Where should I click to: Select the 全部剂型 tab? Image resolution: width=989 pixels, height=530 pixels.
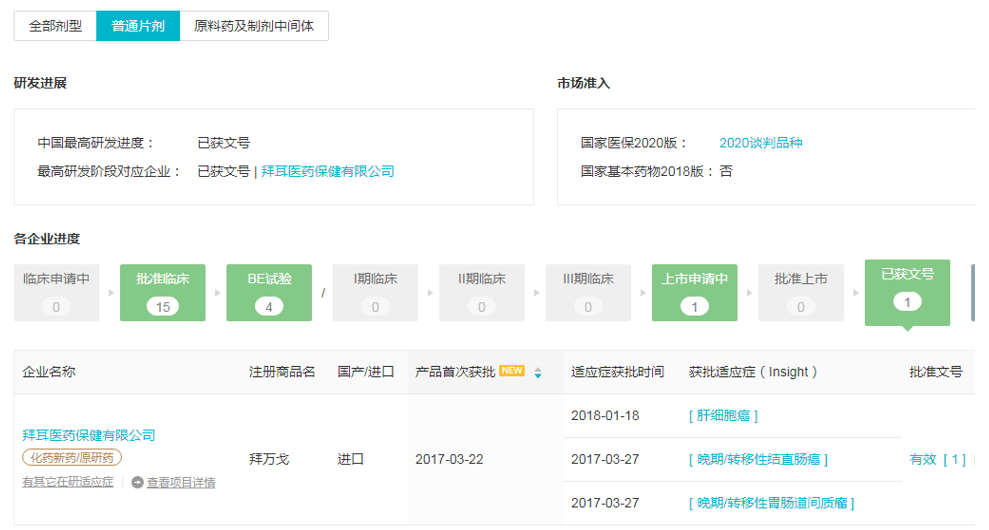(55, 26)
